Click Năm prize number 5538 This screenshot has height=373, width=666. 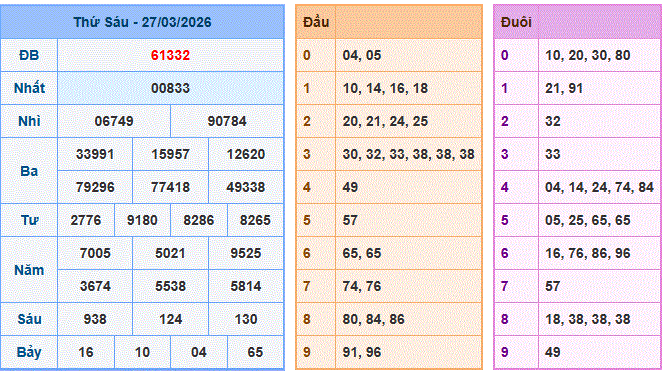(170, 286)
